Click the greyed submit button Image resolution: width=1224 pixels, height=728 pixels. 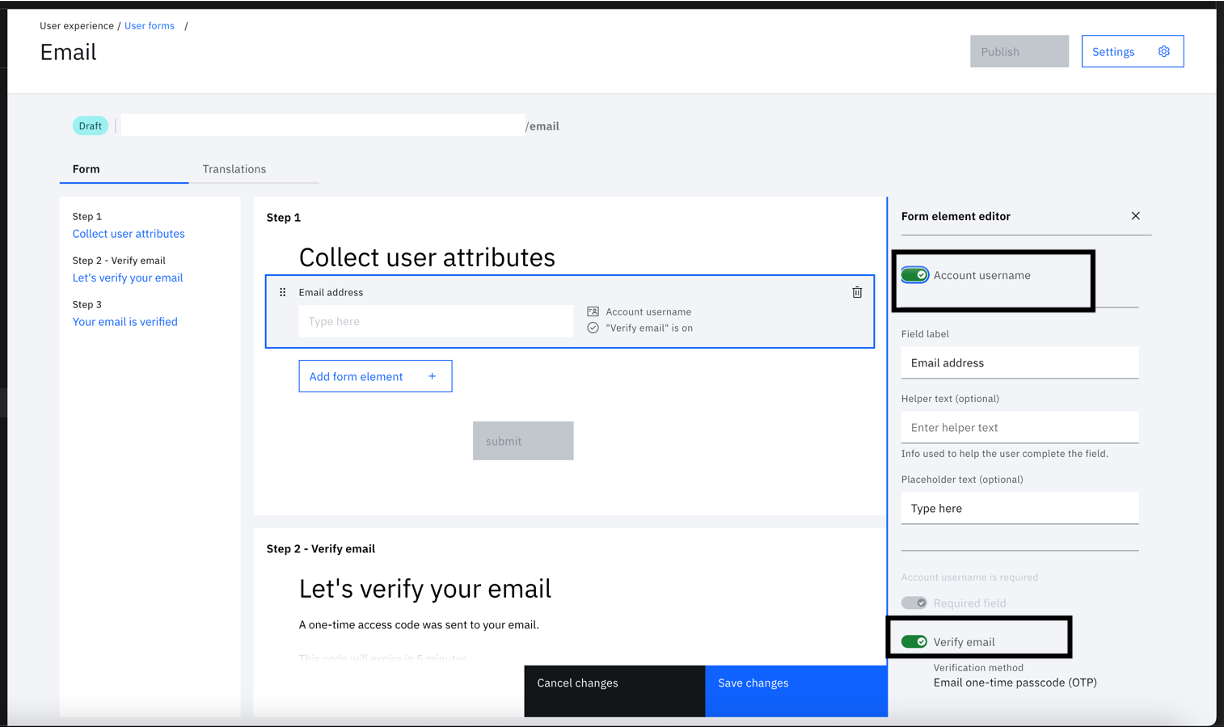(x=523, y=441)
